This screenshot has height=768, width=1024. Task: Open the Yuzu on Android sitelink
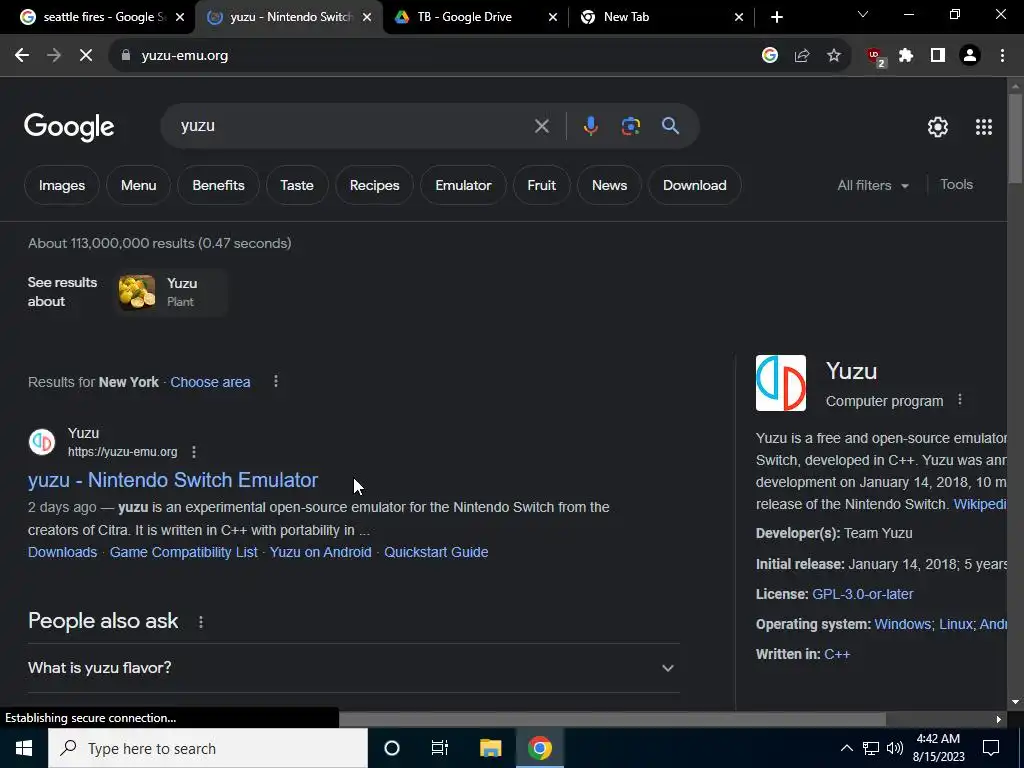(321, 552)
